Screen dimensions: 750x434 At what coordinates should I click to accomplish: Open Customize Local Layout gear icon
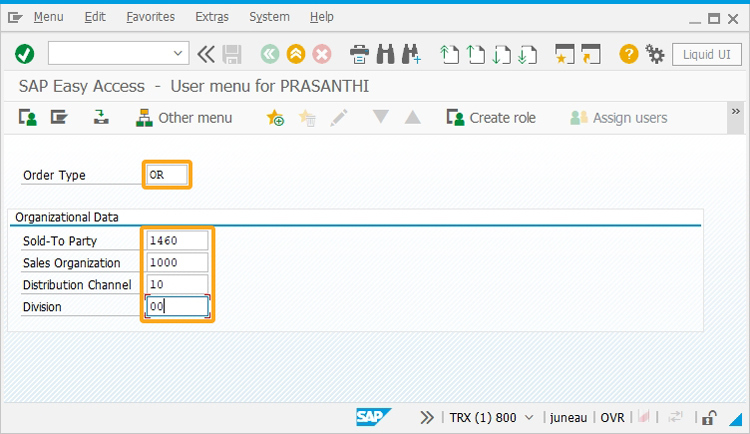click(655, 54)
